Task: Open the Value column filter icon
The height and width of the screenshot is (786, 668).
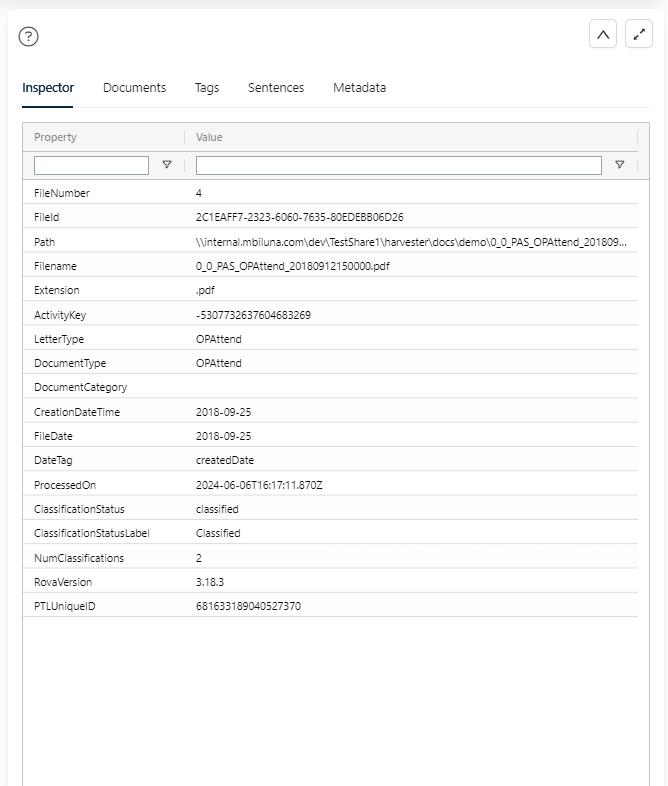Action: point(620,165)
